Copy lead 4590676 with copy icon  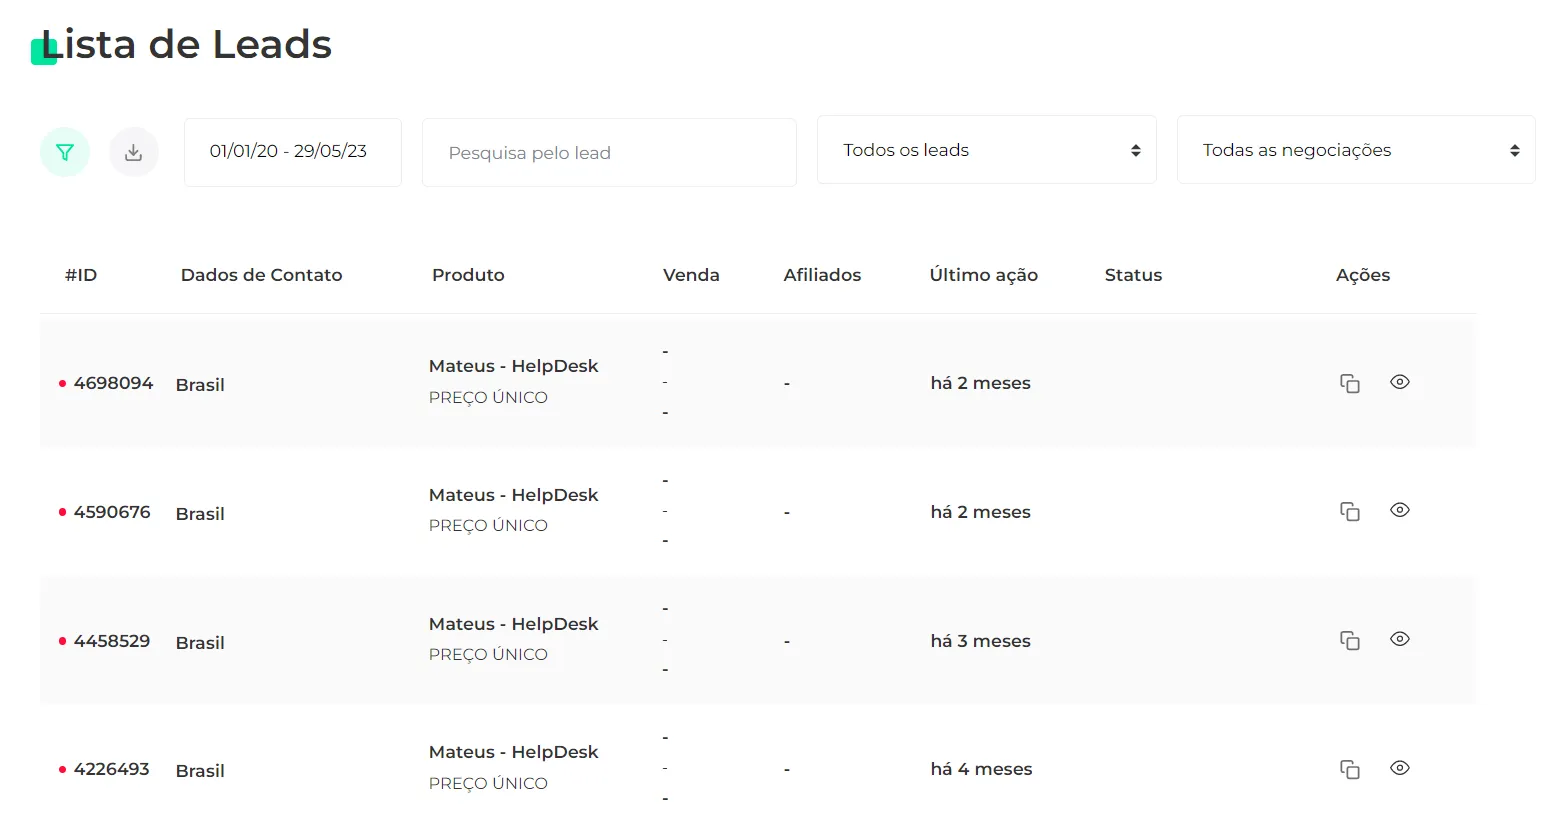(1350, 511)
